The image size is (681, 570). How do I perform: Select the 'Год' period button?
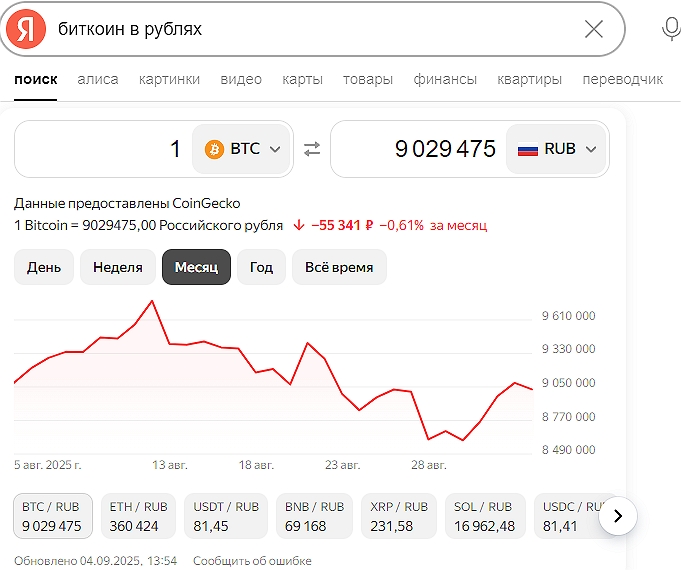(261, 267)
